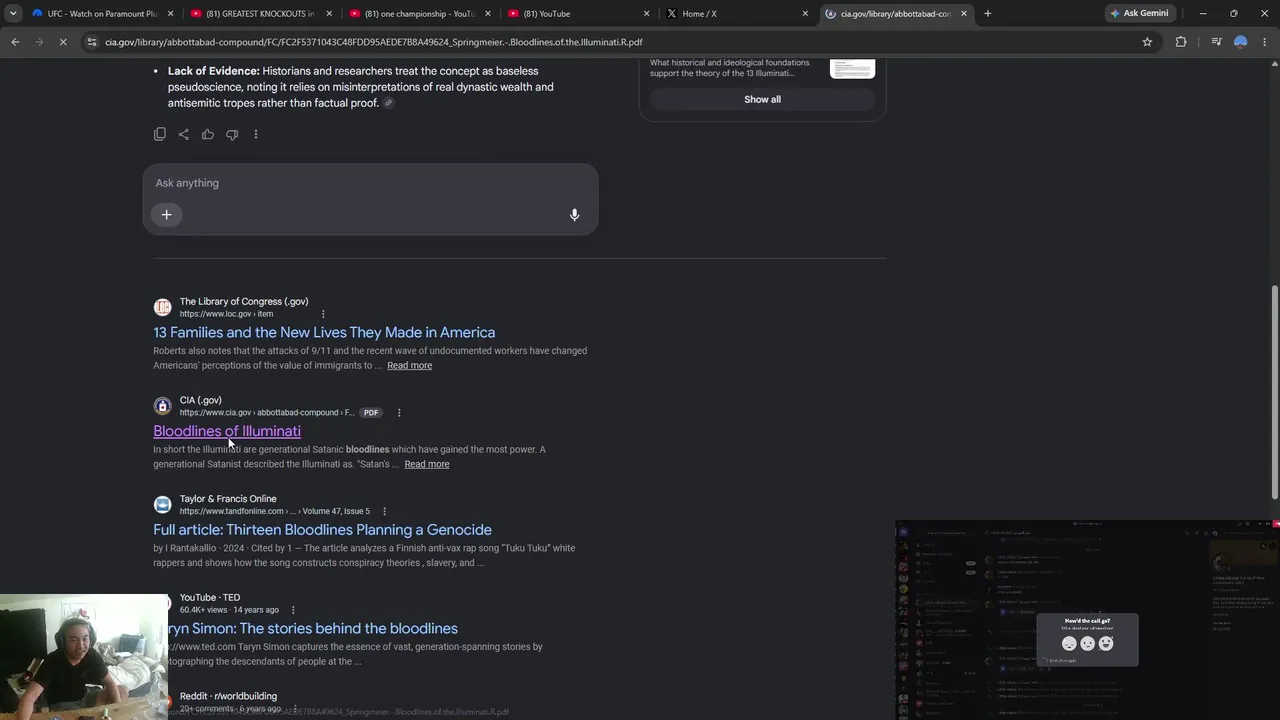Click the www.tandfonline.com URL breadcrumb
The width and height of the screenshot is (1280, 720).
tap(275, 511)
